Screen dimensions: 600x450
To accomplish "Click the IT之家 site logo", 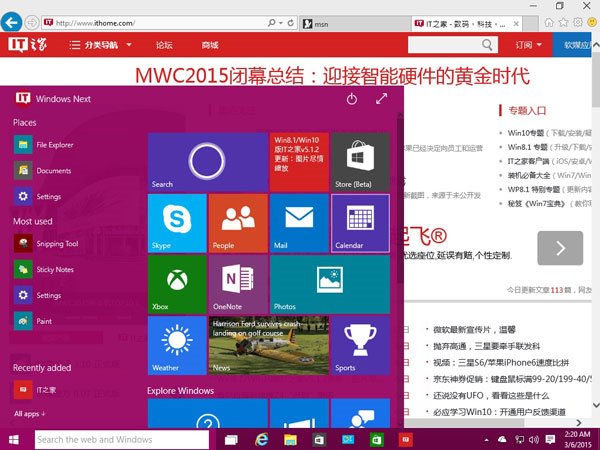I will tap(28, 45).
